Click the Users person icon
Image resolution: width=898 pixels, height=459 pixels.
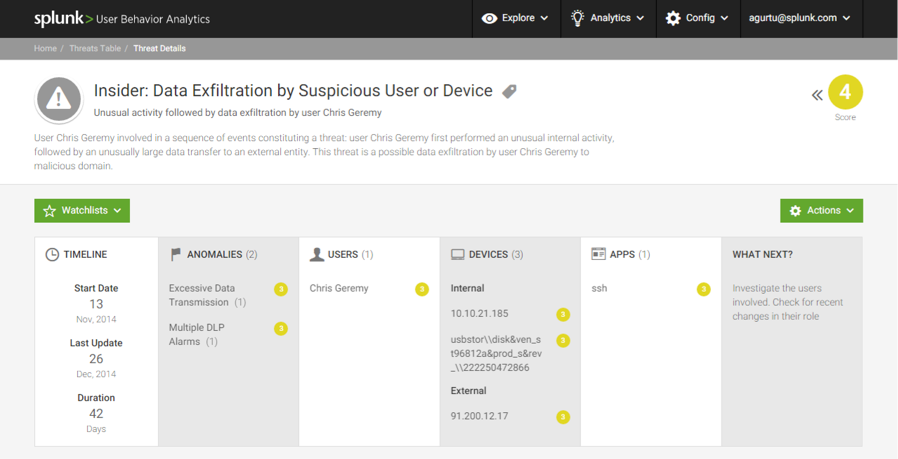tap(317, 254)
